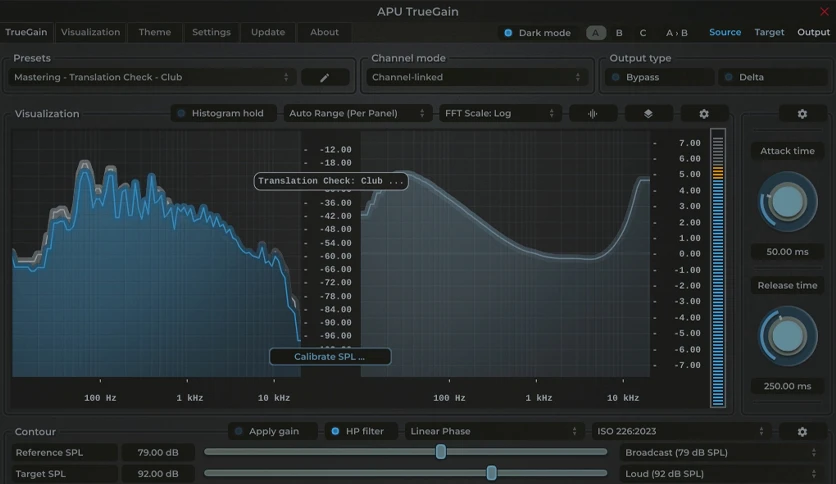Open Linear Phase filter dropdown
This screenshot has width=836, height=484.
click(494, 431)
